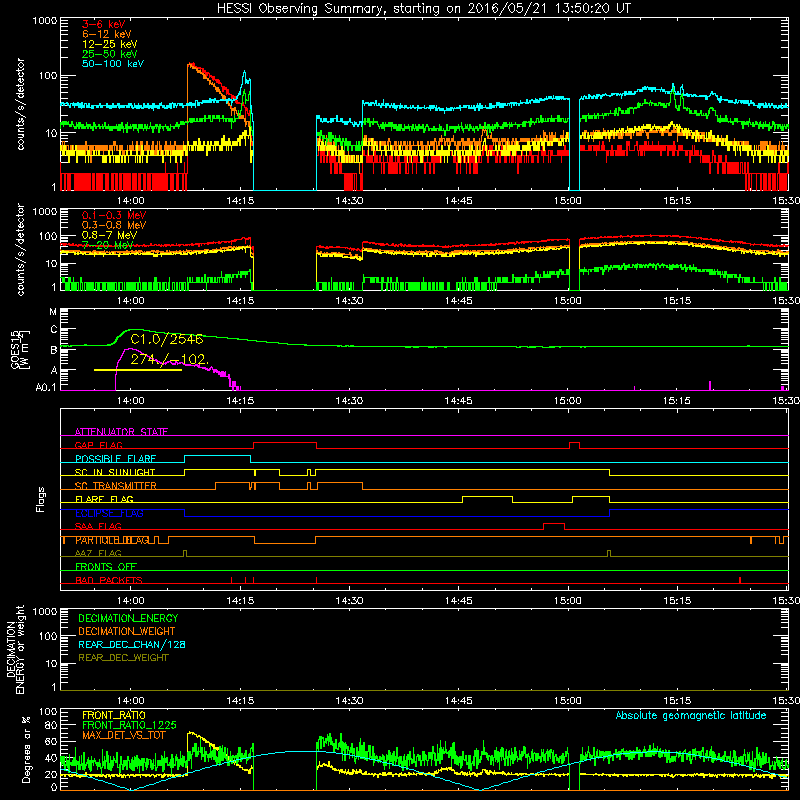Image resolution: width=800 pixels, height=800 pixels.
Task: Click the GAP_FLAG label
Action: tap(98, 445)
